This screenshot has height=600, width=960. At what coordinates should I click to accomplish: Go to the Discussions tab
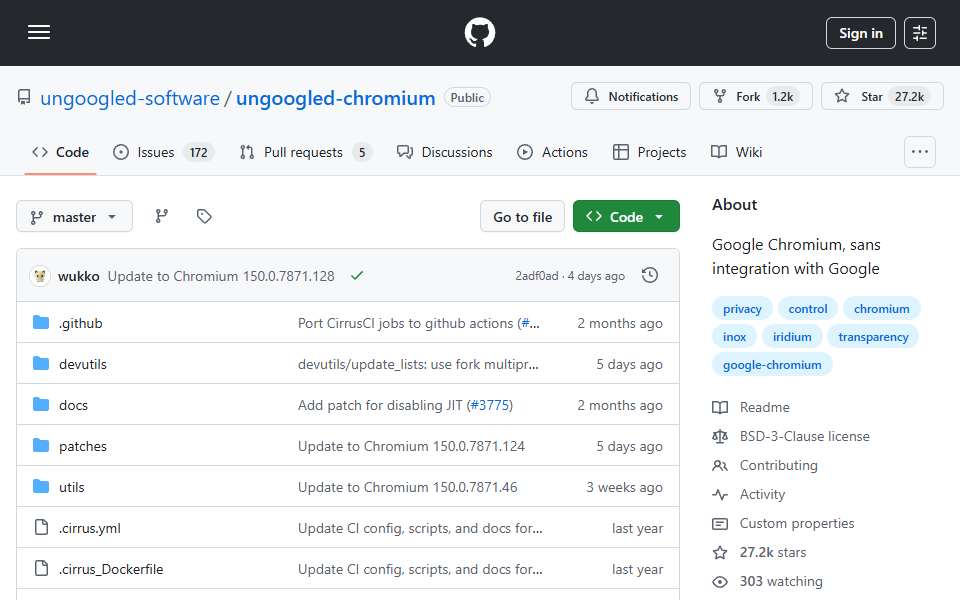coord(444,152)
